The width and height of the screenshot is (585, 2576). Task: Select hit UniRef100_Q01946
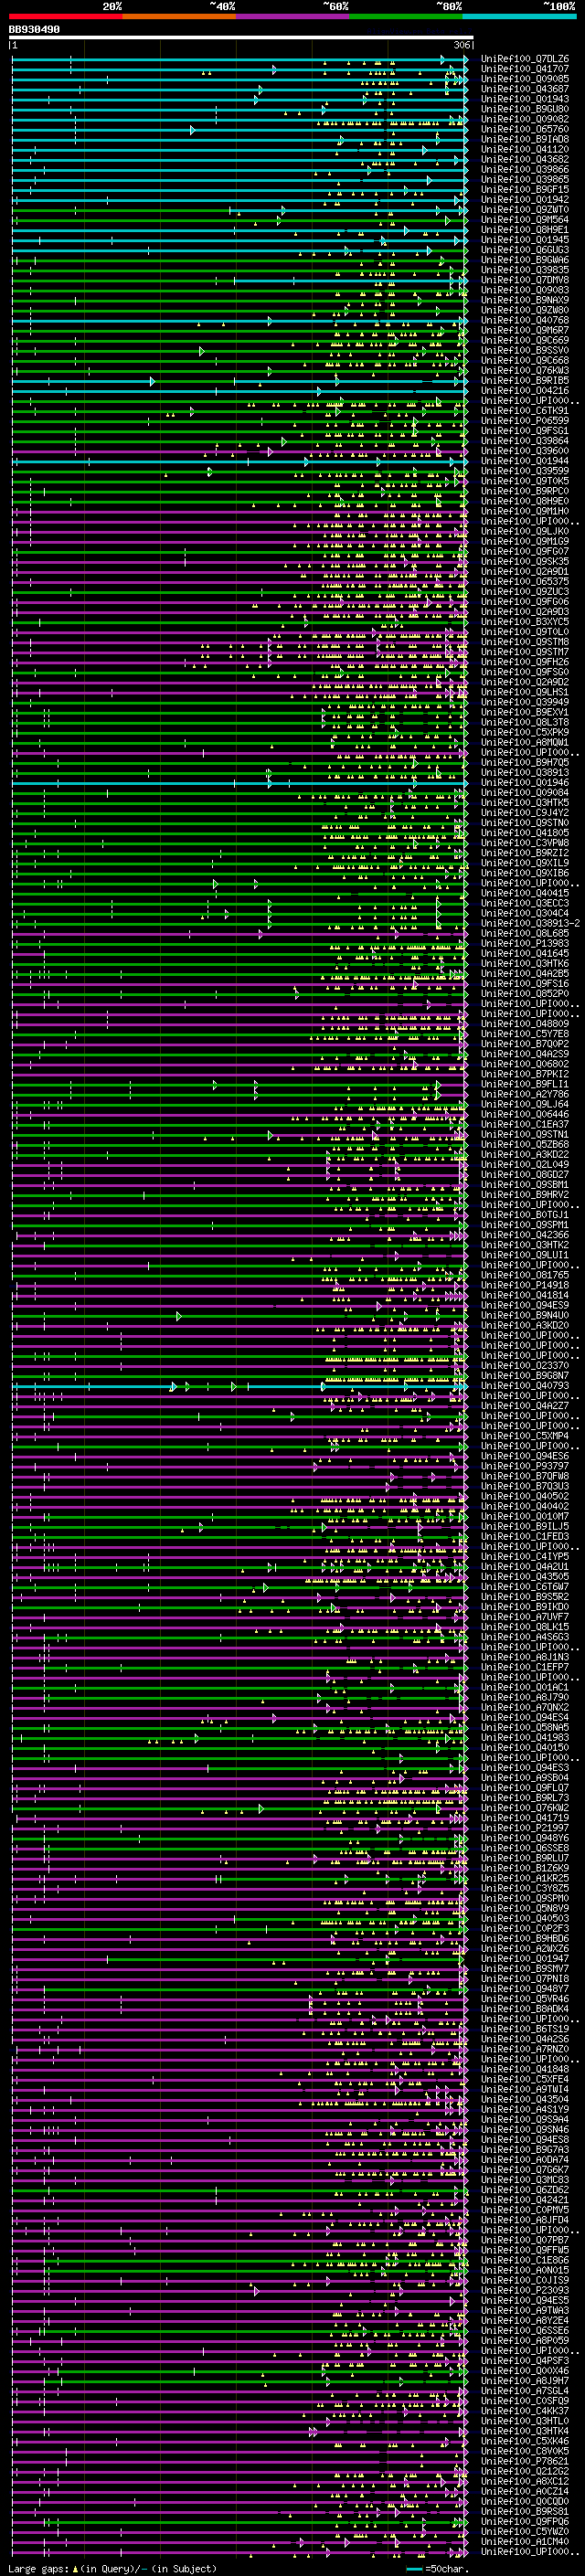(x=525, y=782)
